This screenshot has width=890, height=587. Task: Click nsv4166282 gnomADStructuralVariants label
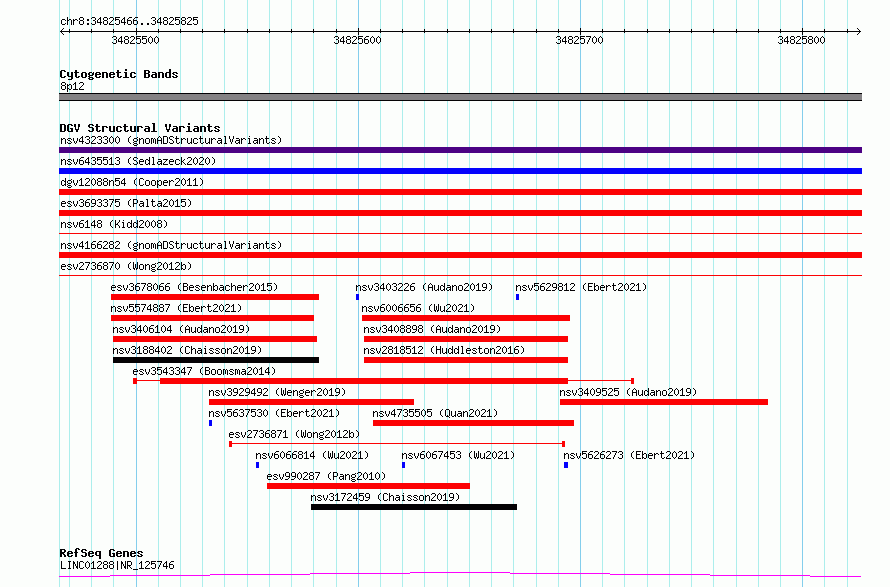[x=171, y=245]
